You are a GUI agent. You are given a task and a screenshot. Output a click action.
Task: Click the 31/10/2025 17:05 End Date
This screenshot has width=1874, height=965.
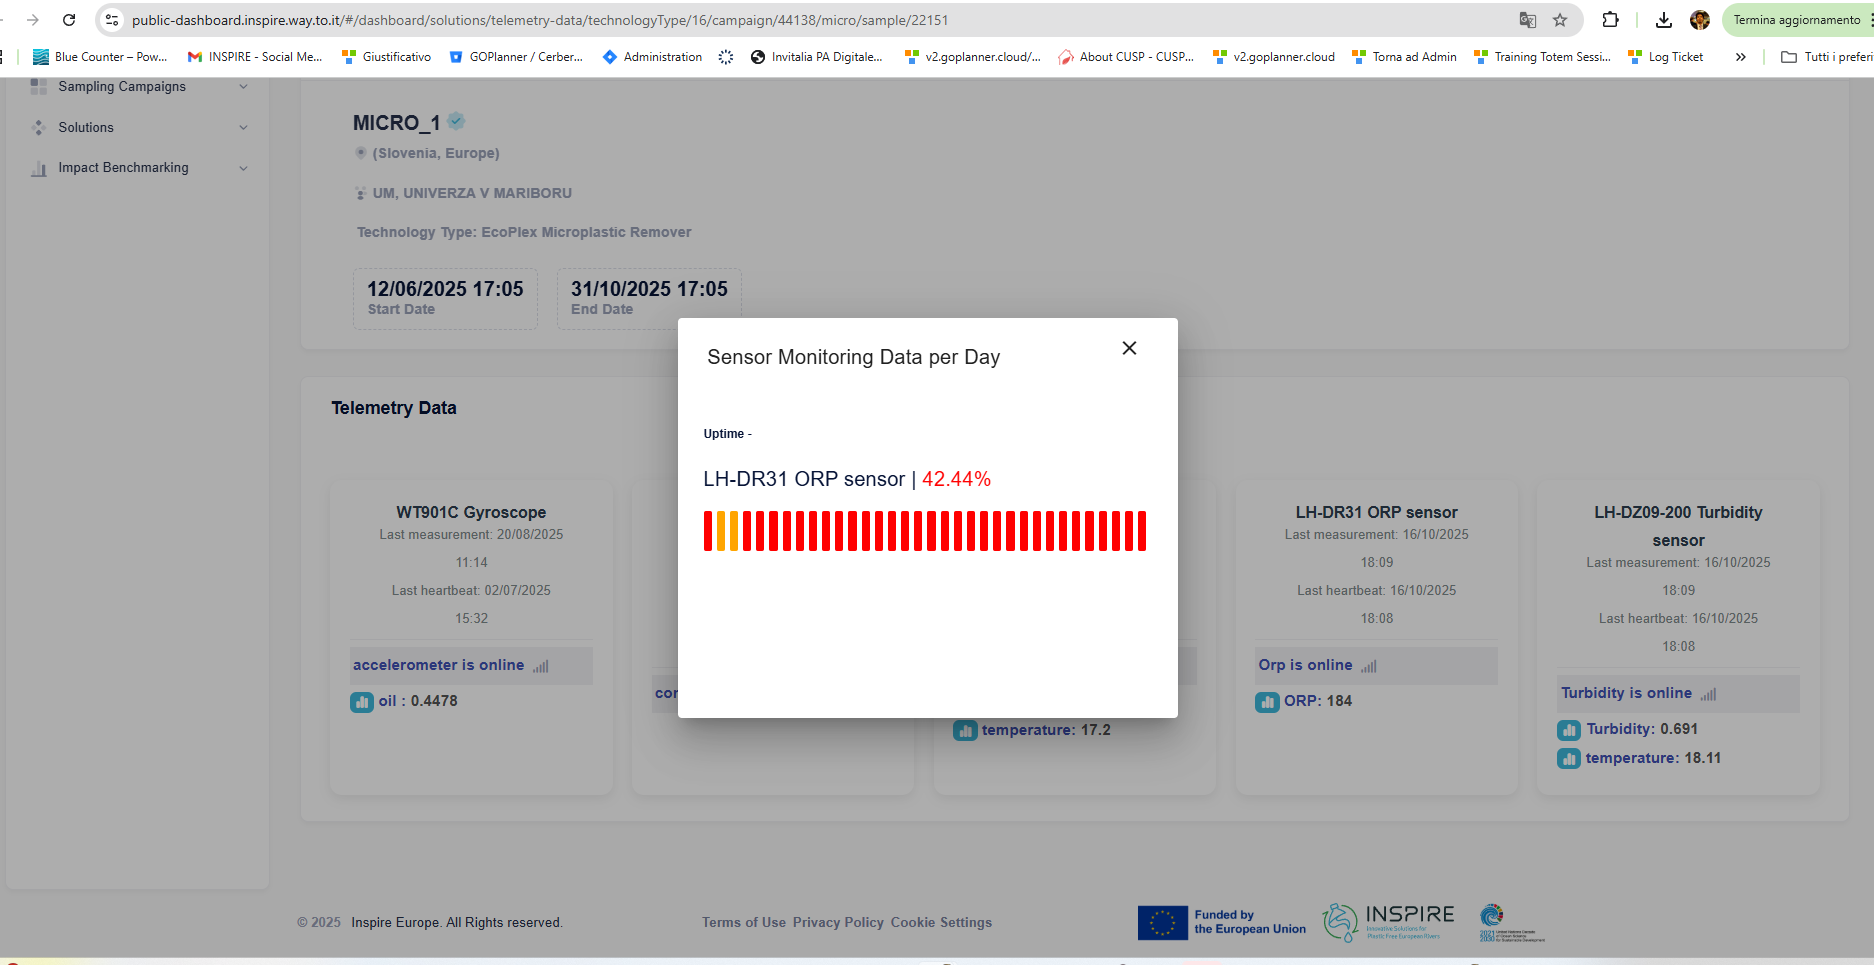click(x=649, y=298)
